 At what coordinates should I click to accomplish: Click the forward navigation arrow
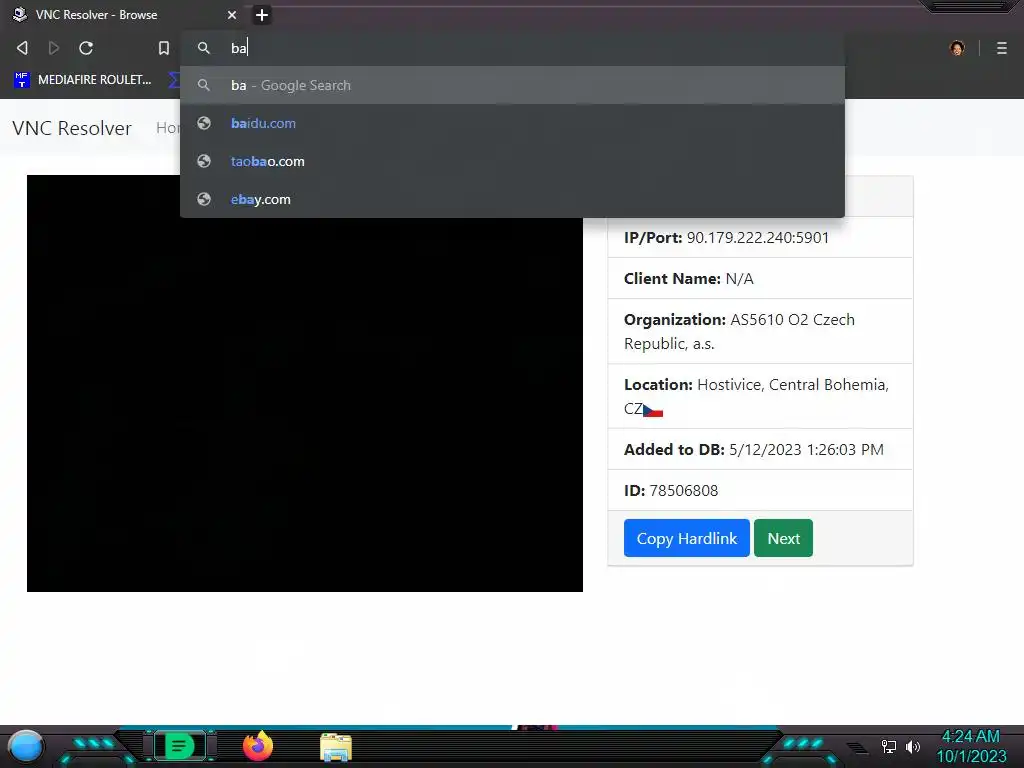[54, 48]
